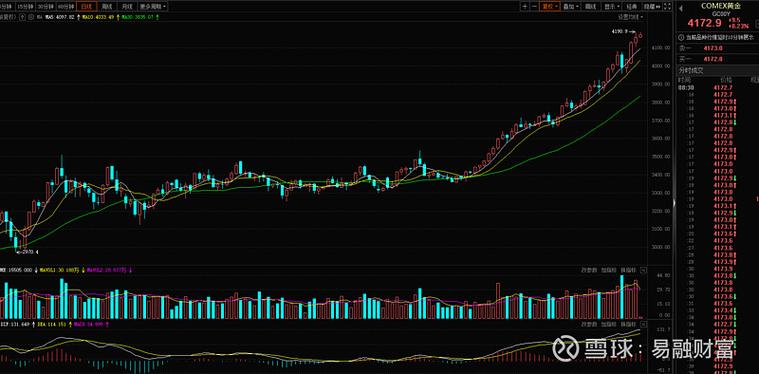Click the price 4172.9 in quote header
This screenshot has height=374, width=759.
tap(706, 22)
